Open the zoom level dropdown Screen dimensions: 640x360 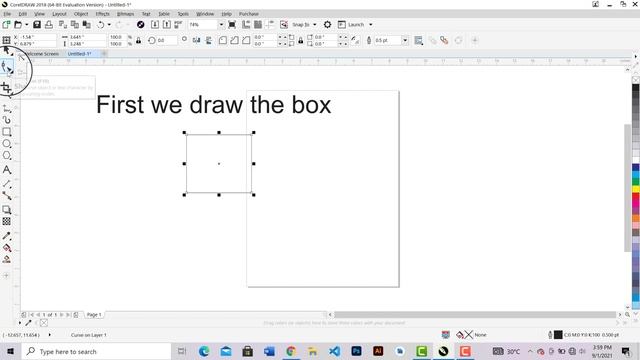tap(221, 24)
